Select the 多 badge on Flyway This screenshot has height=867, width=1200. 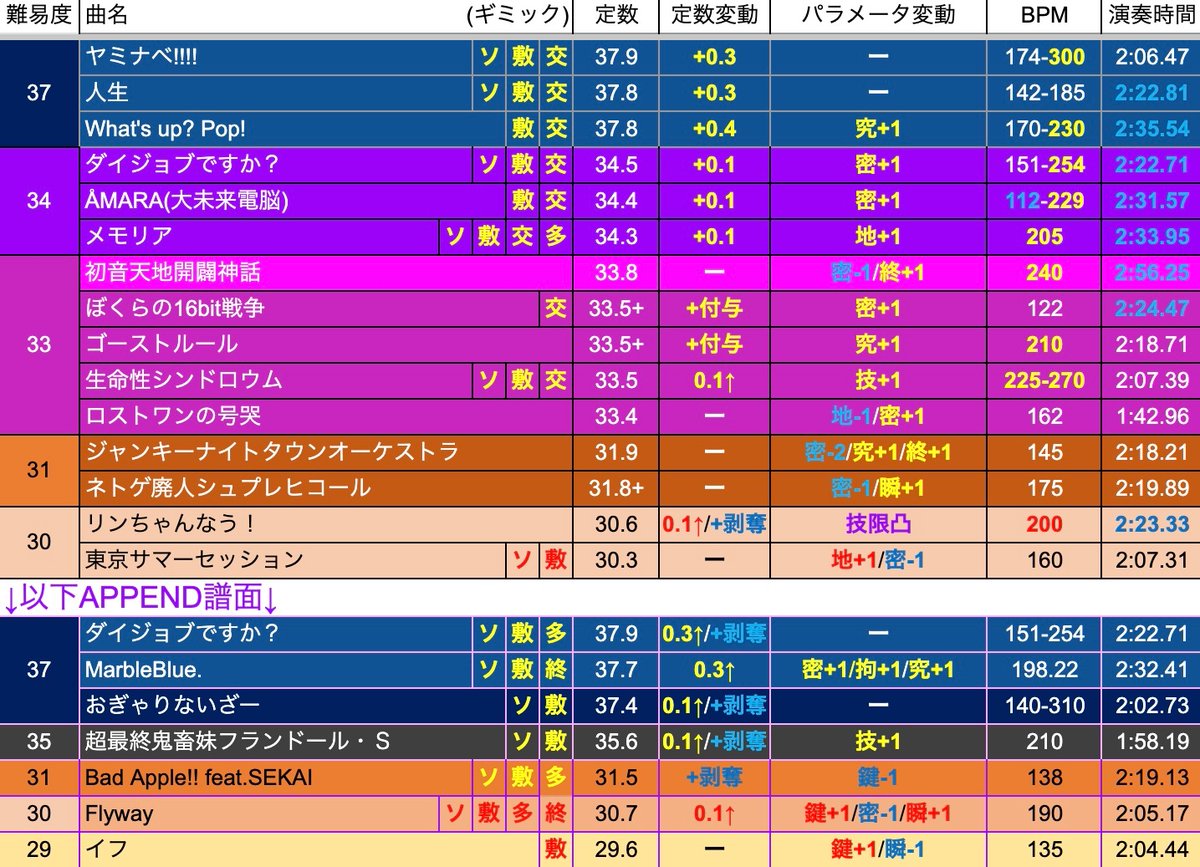(523, 813)
